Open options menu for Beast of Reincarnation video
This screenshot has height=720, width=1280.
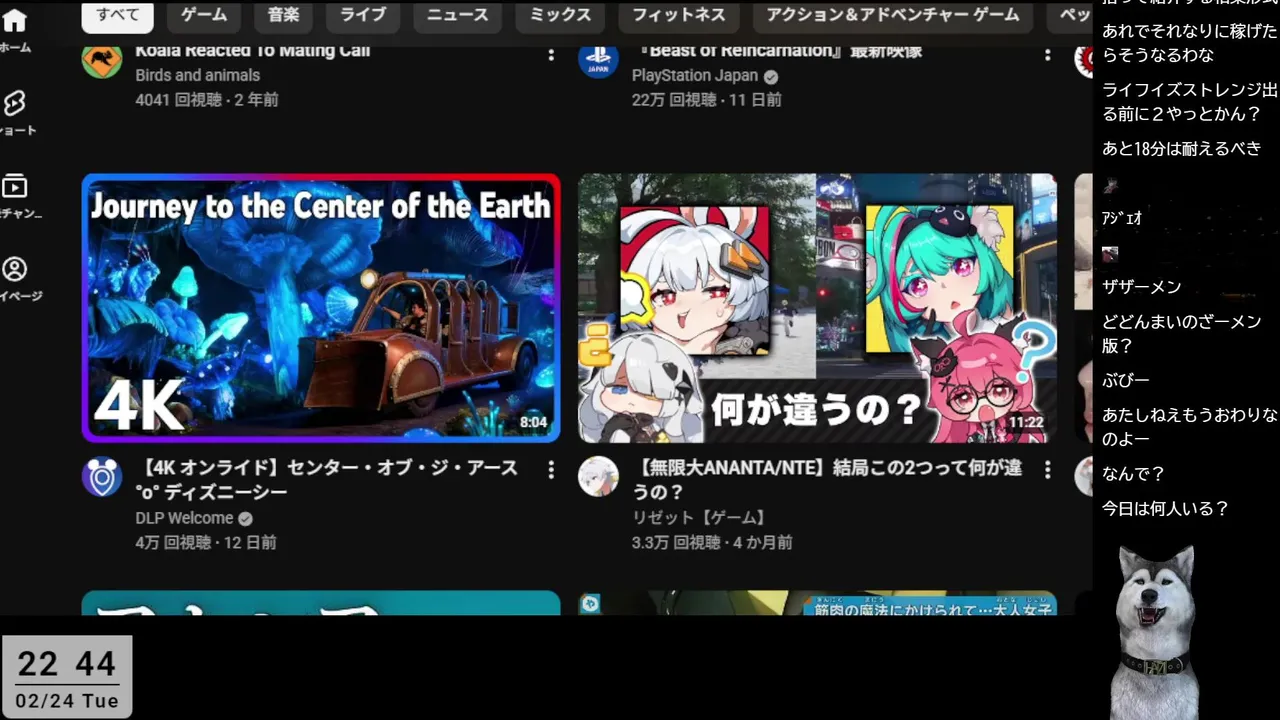click(x=1047, y=54)
